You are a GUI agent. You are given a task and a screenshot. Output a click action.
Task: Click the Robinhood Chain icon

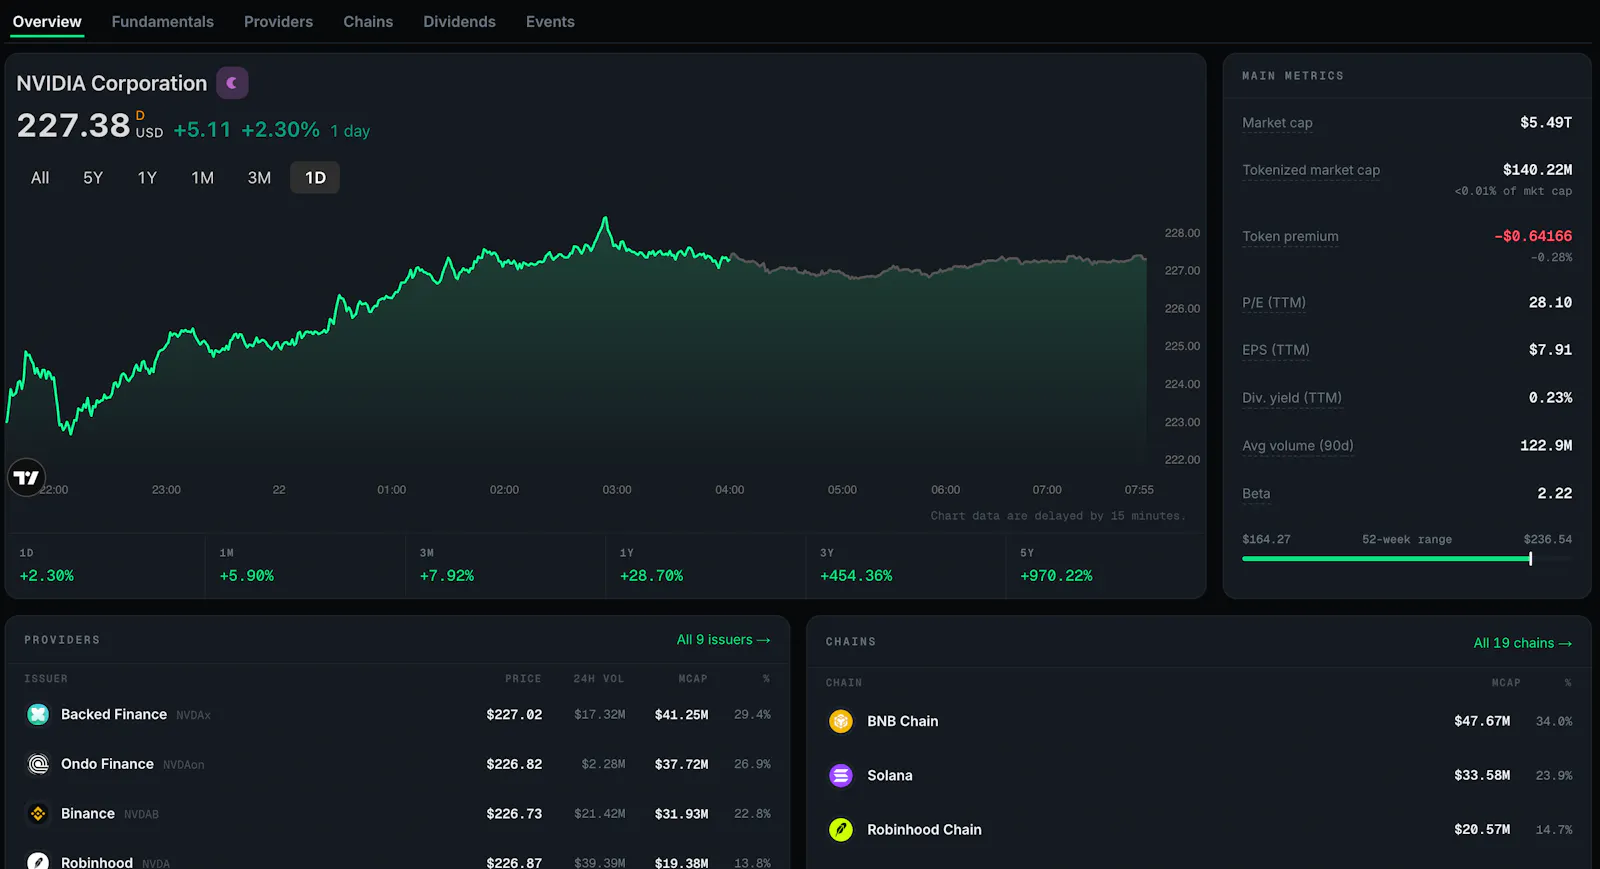841,829
